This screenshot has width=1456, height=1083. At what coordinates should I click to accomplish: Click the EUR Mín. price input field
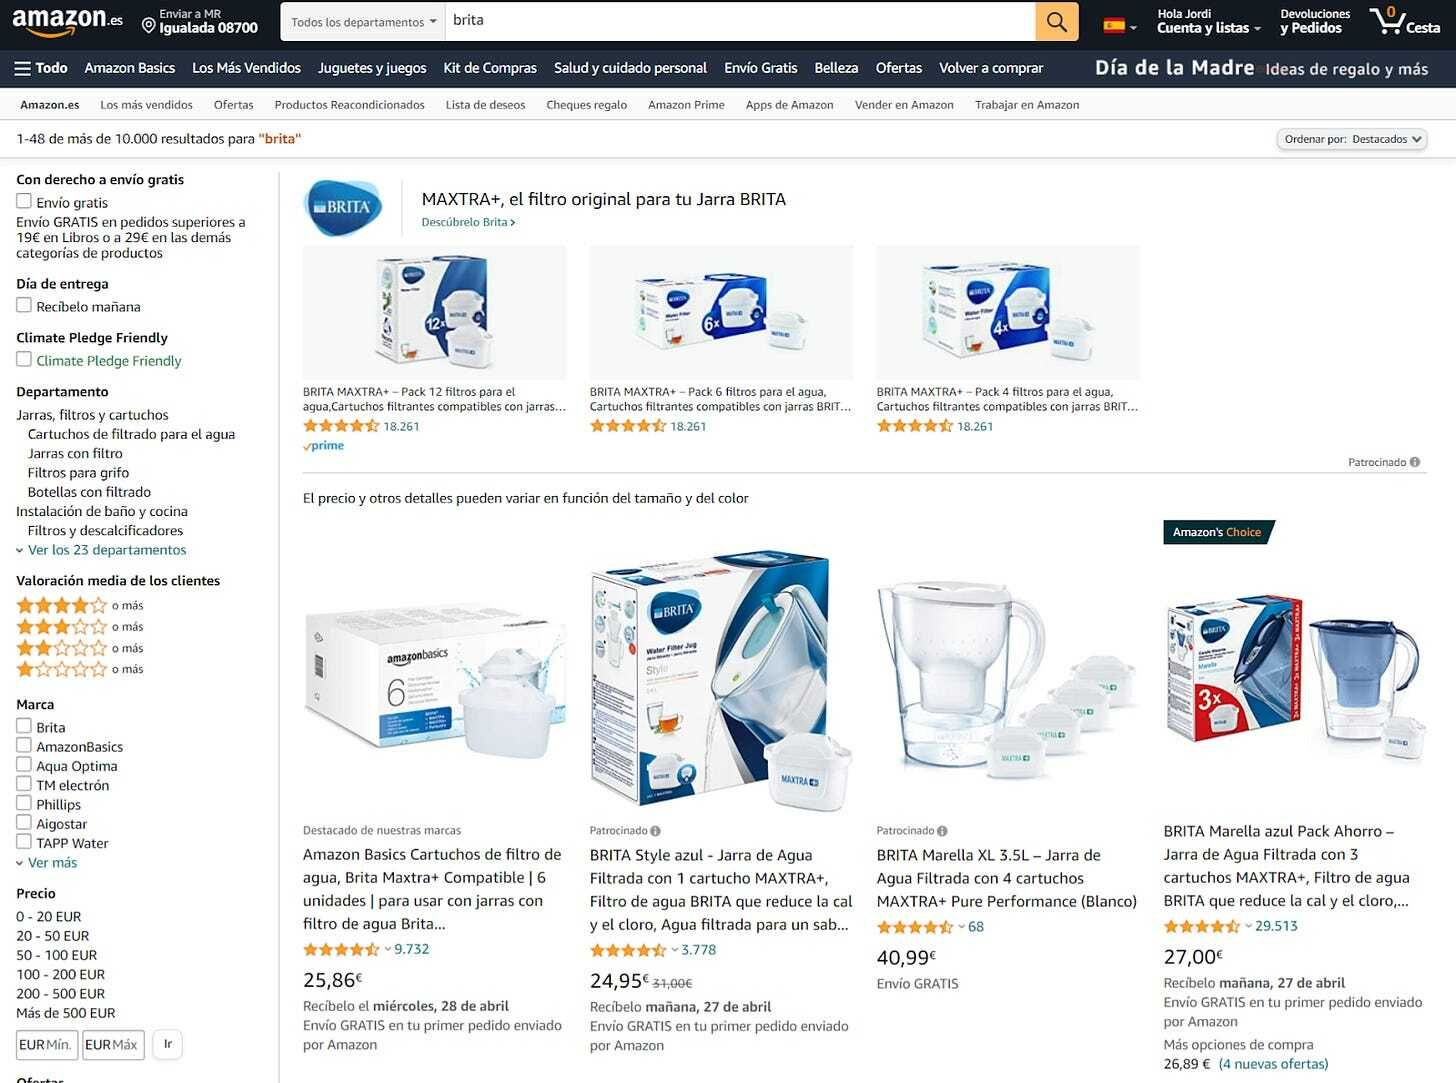click(x=46, y=1045)
